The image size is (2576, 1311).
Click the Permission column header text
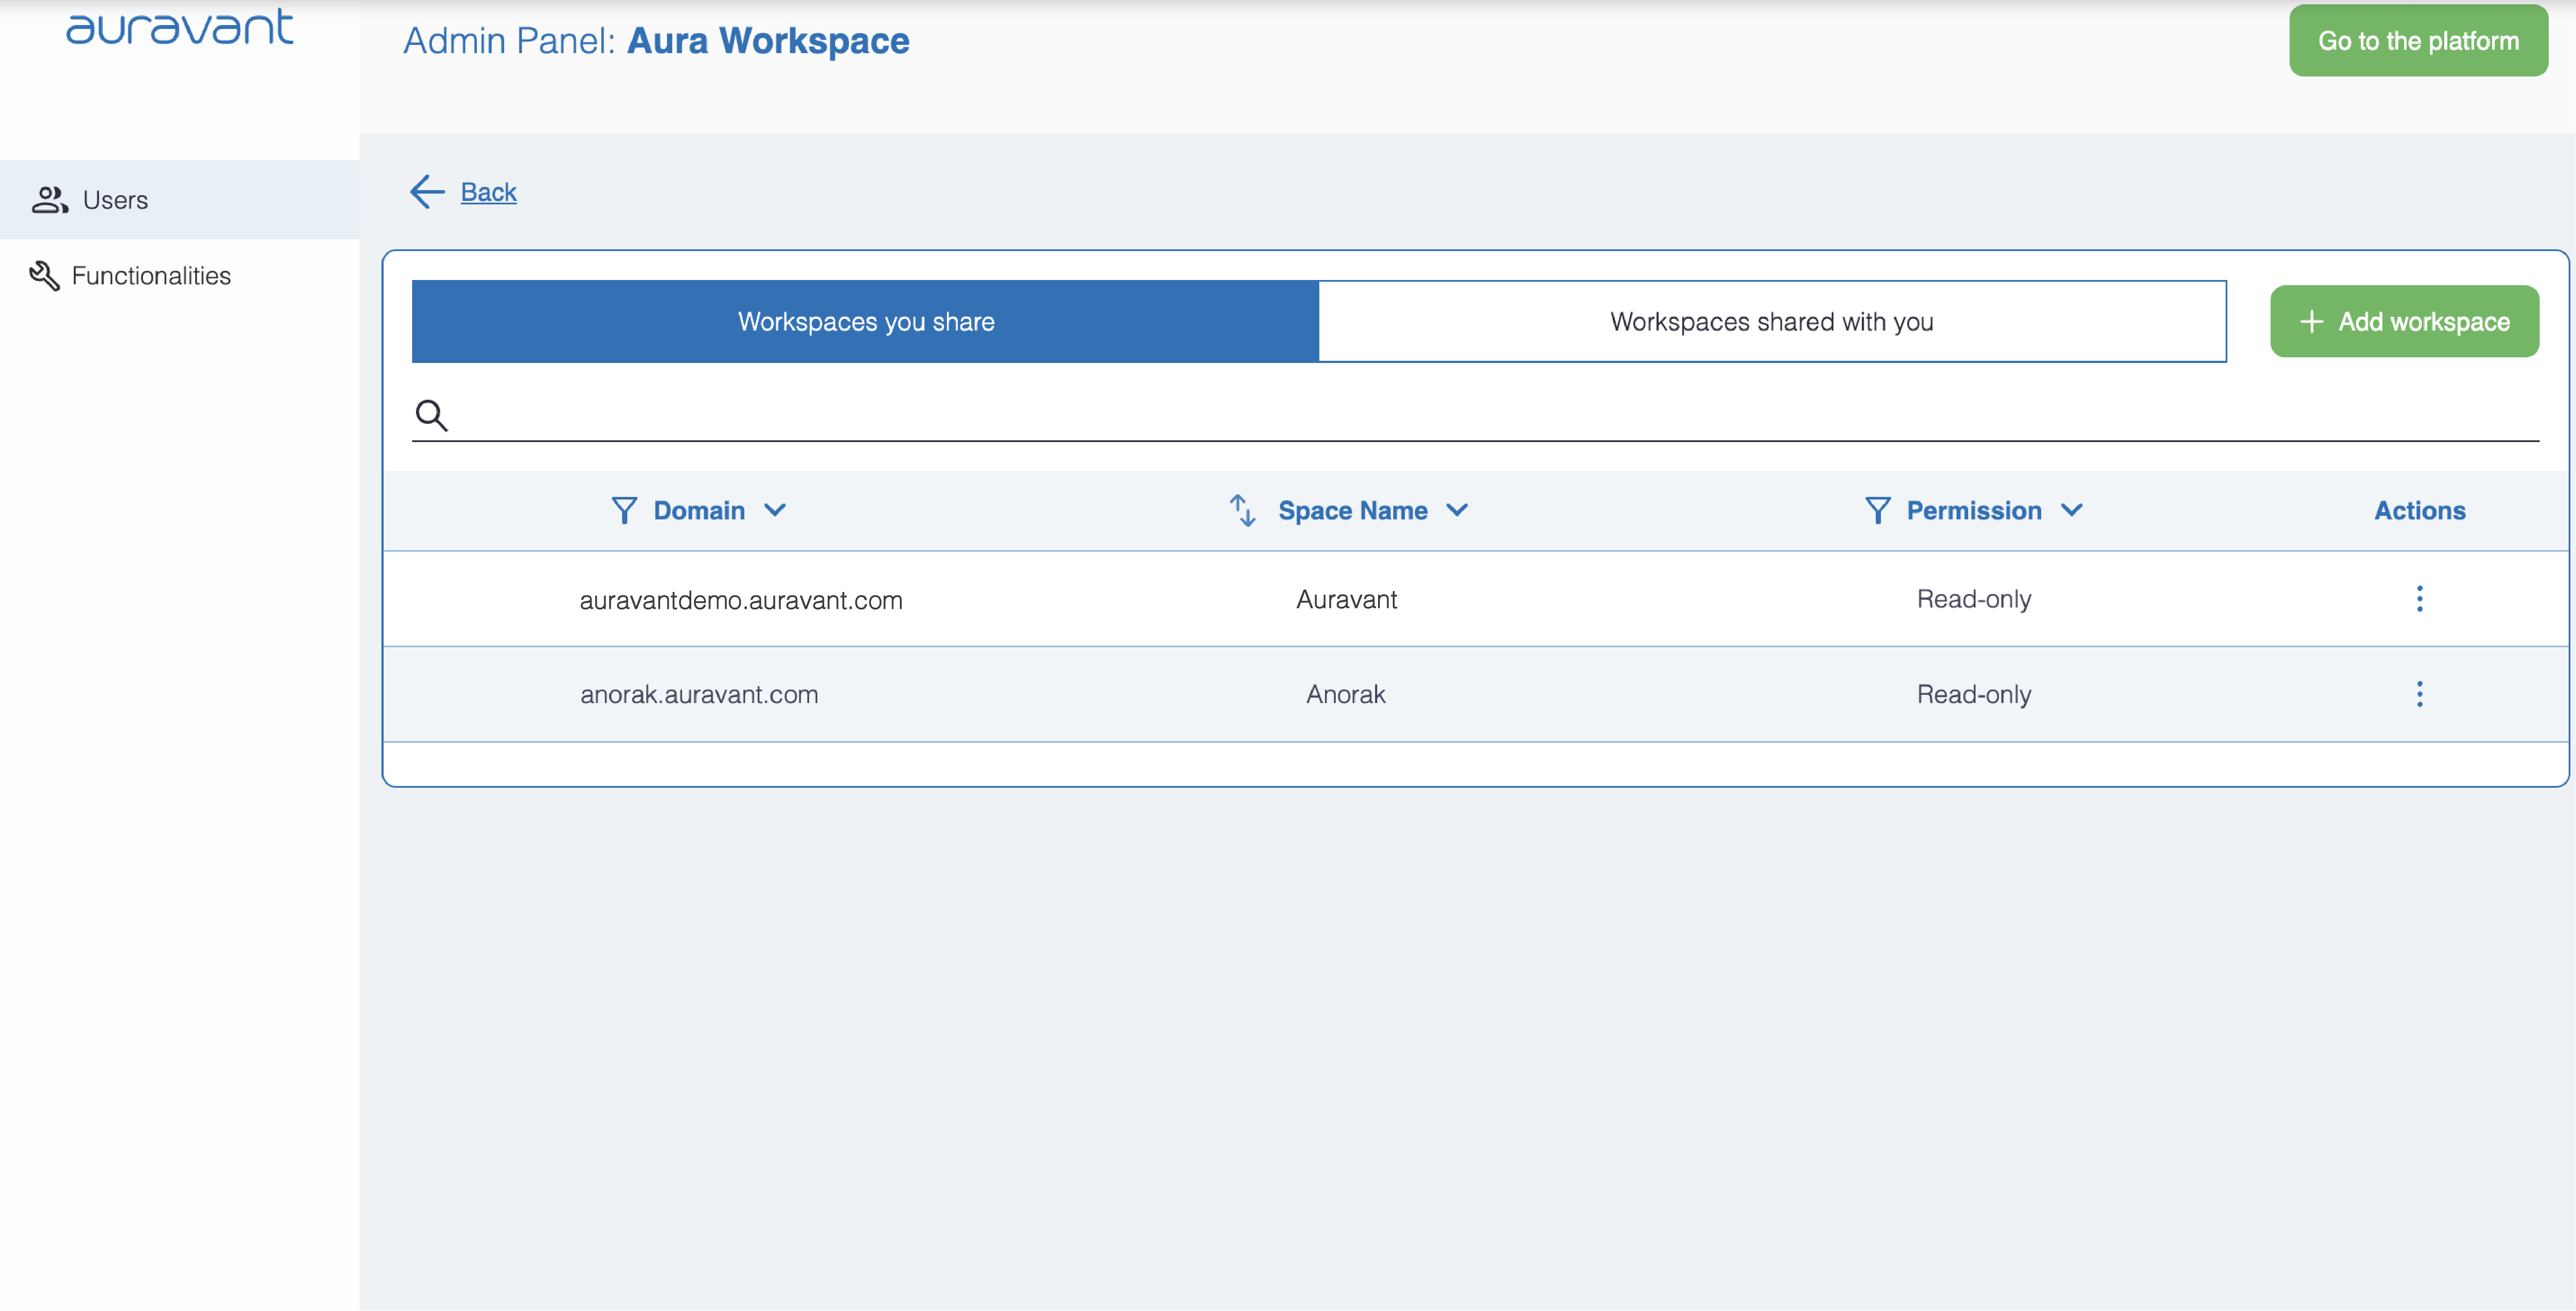pyautogui.click(x=1974, y=511)
